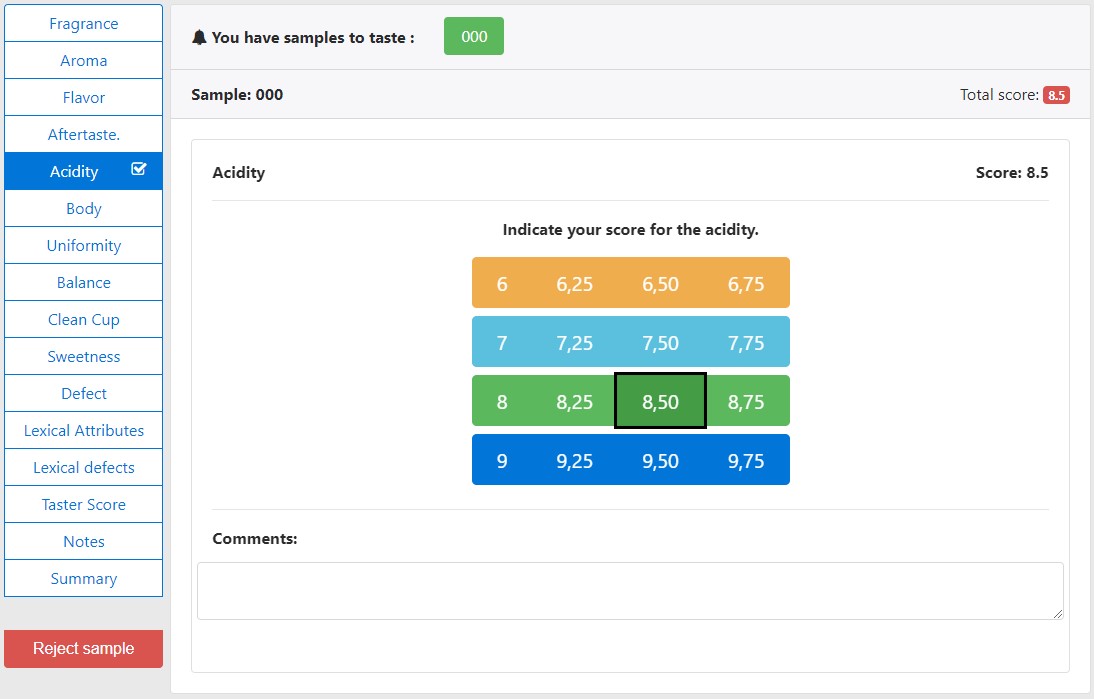Choose acidity score 7,25
Screen dimensions: 1094x699
coord(574,343)
